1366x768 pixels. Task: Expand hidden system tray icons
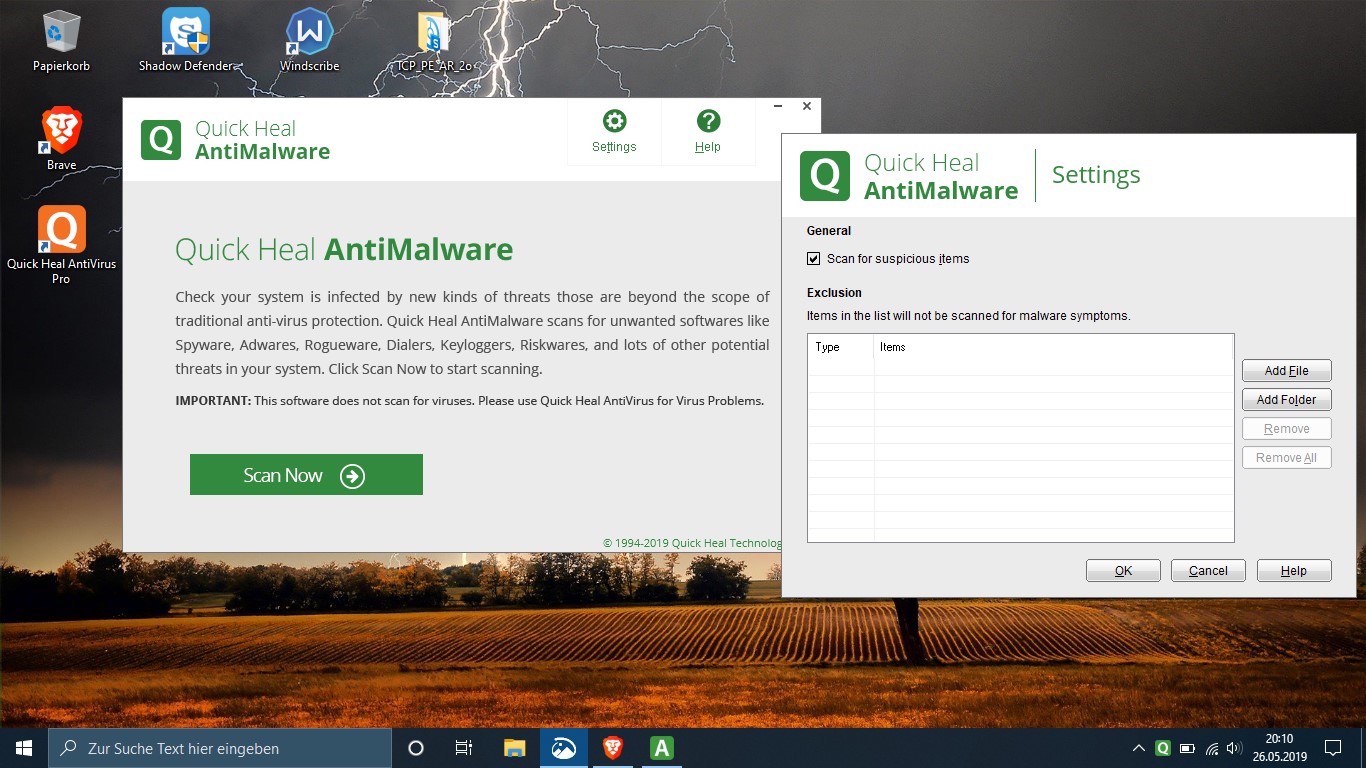[x=1138, y=748]
